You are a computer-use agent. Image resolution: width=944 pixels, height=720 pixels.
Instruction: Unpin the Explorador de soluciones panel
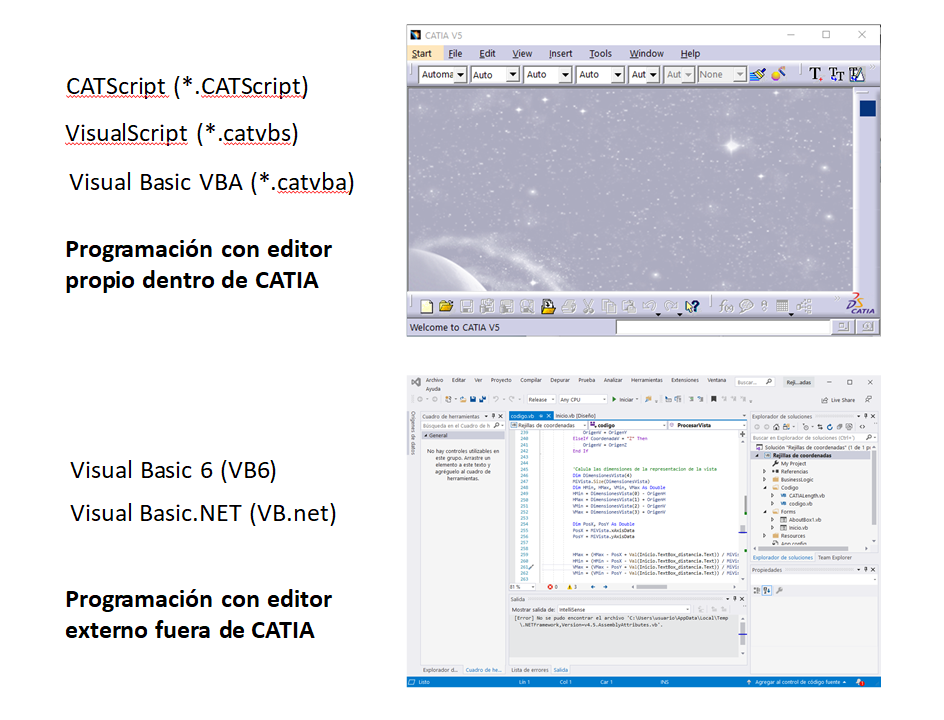click(865, 417)
